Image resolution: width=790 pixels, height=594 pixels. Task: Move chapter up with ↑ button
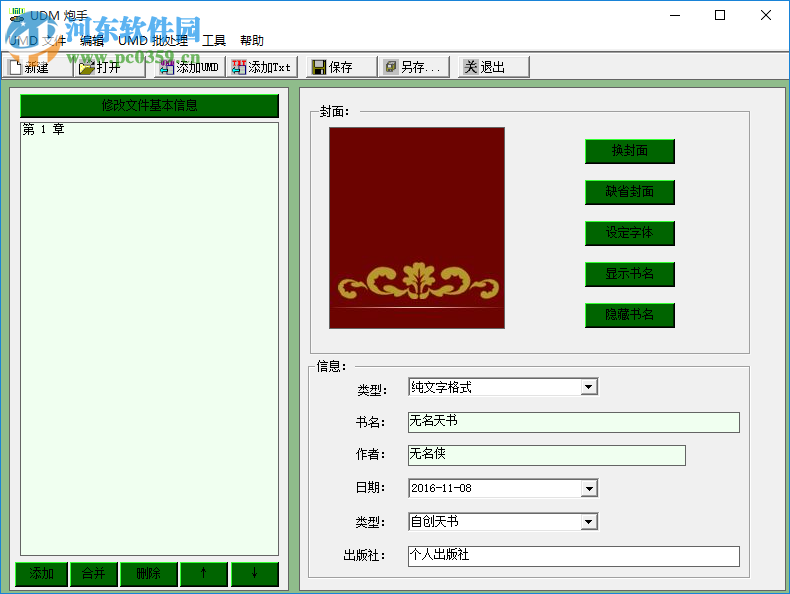(x=204, y=574)
